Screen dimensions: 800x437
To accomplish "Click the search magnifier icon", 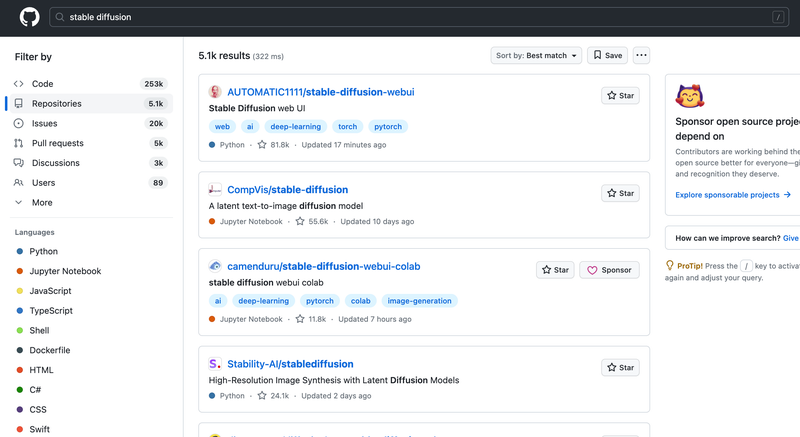I will pyautogui.click(x=60, y=17).
